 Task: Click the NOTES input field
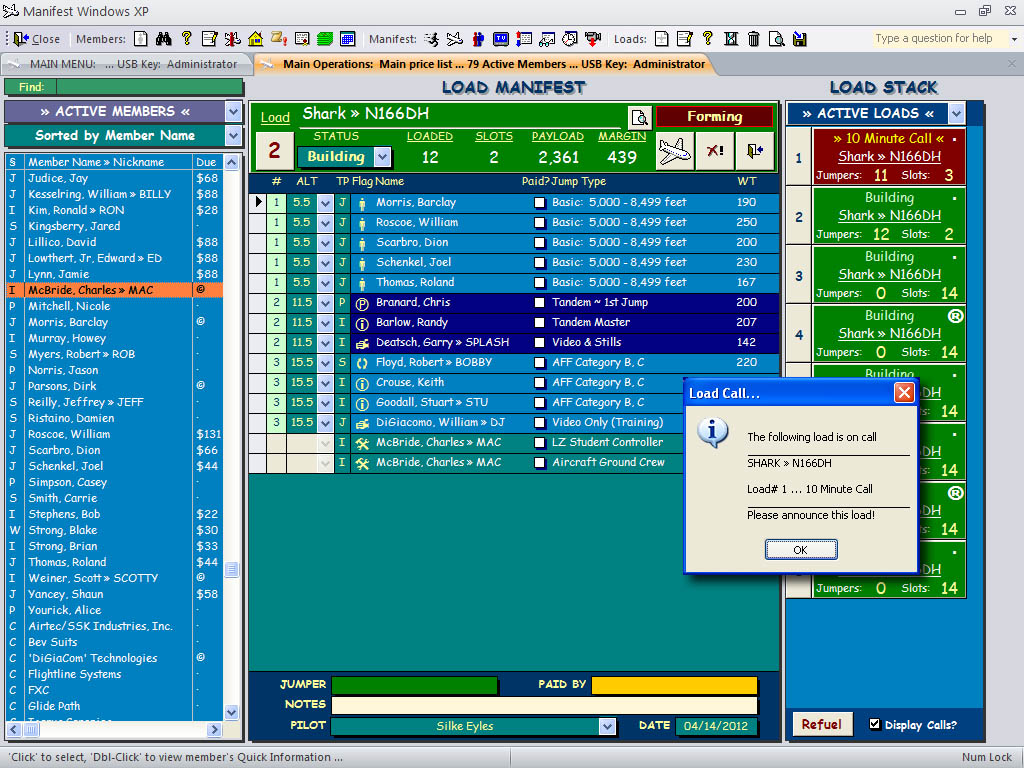click(x=545, y=705)
